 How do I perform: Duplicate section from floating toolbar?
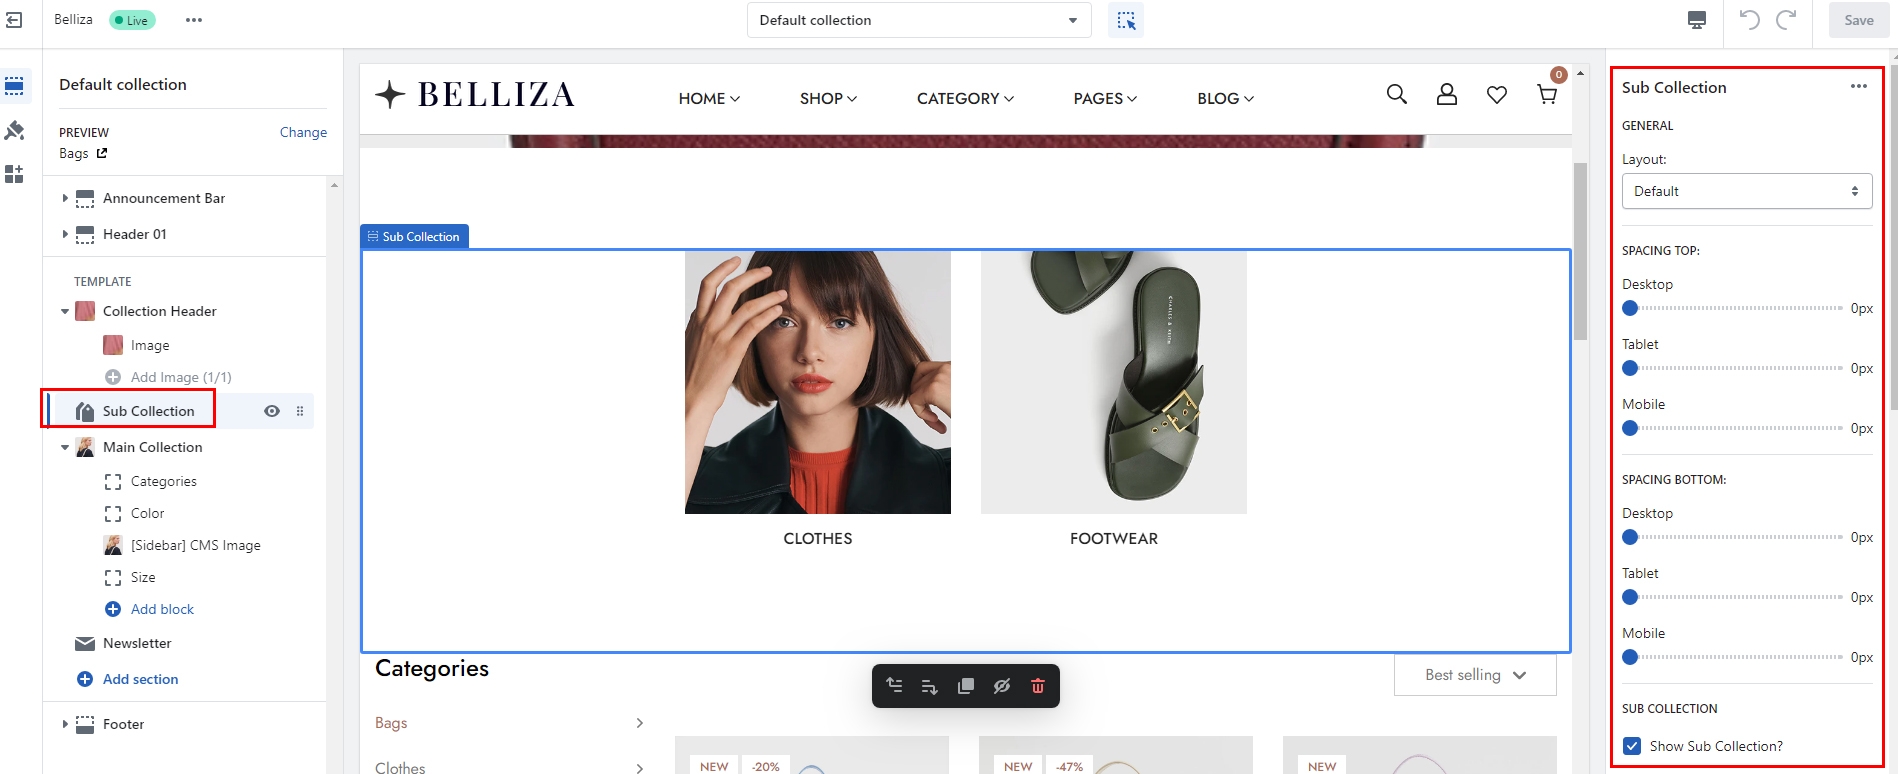coord(966,686)
